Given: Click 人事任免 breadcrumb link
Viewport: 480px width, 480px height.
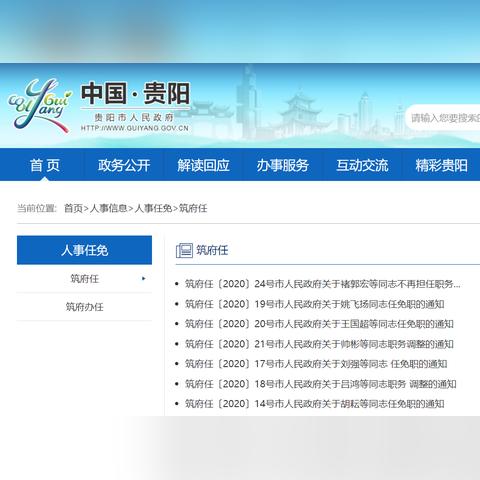Looking at the screenshot, I should 153,208.
